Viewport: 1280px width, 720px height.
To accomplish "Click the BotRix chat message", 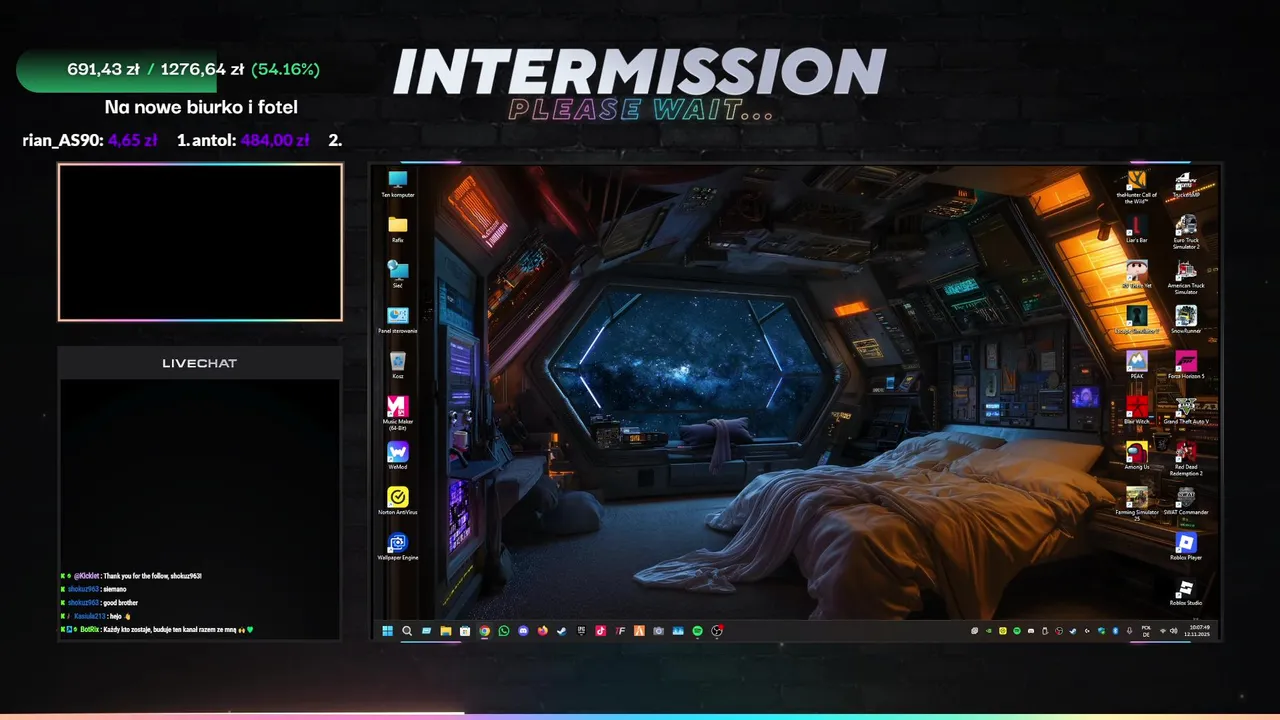I will pyautogui.click(x=157, y=630).
